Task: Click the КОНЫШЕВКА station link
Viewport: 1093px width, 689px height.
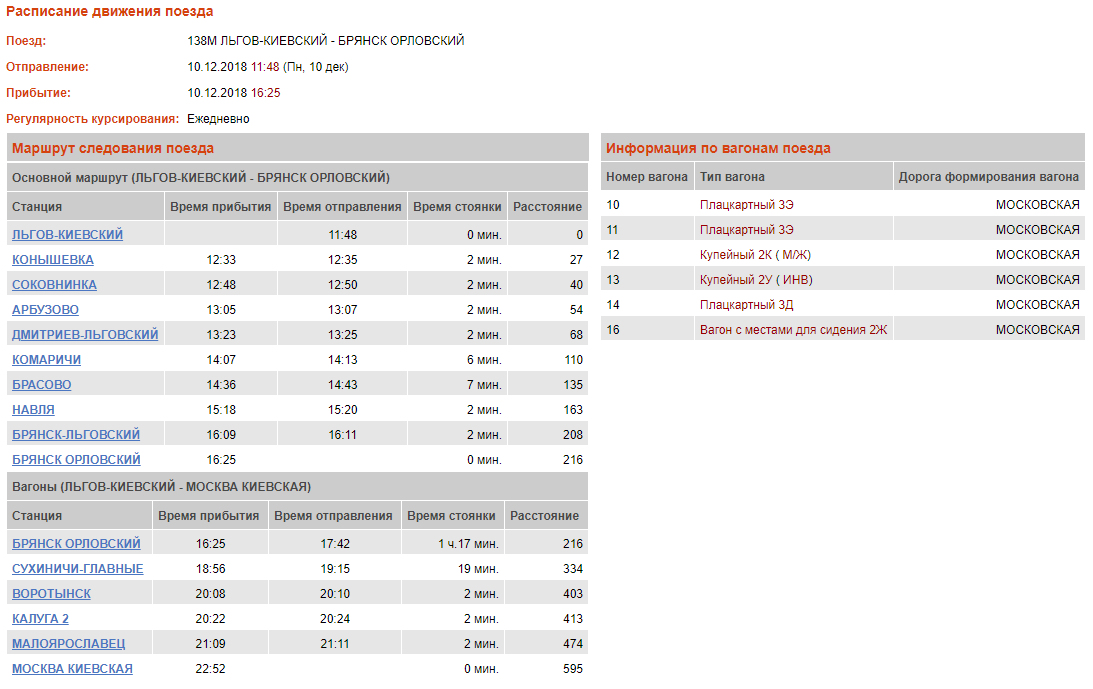Action: coord(53,260)
